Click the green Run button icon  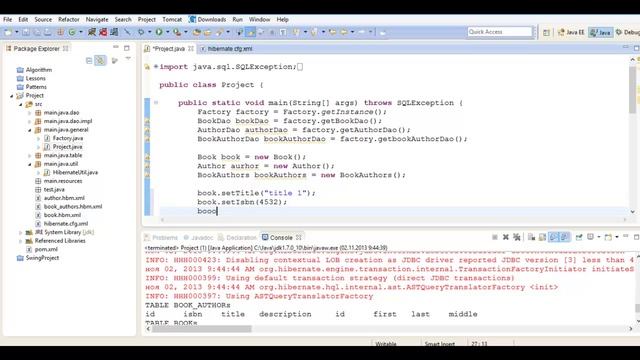[159, 32]
